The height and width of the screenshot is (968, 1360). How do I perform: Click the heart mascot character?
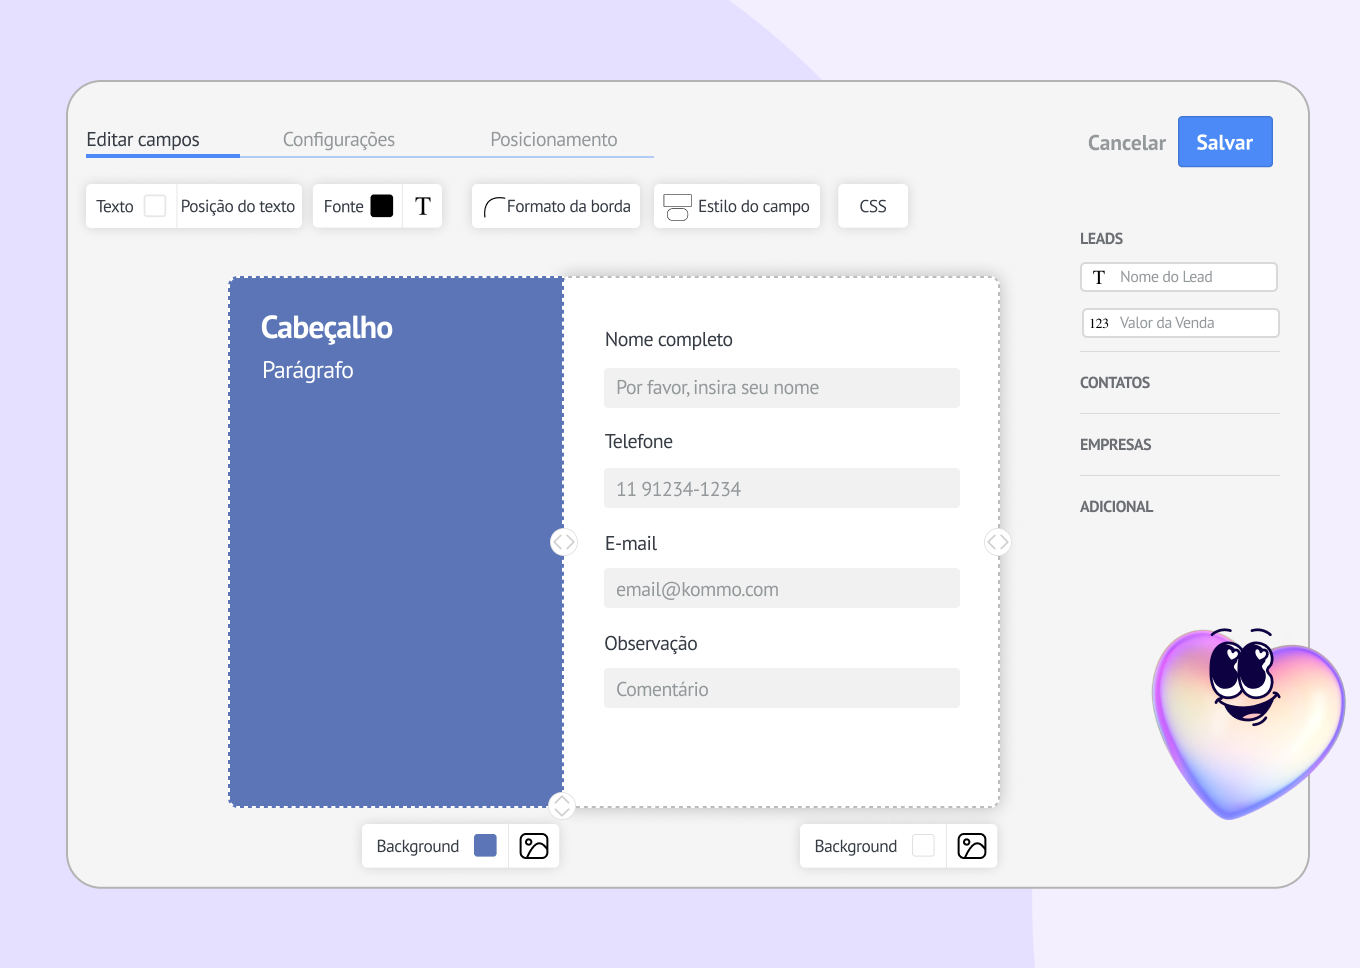pos(1248,722)
